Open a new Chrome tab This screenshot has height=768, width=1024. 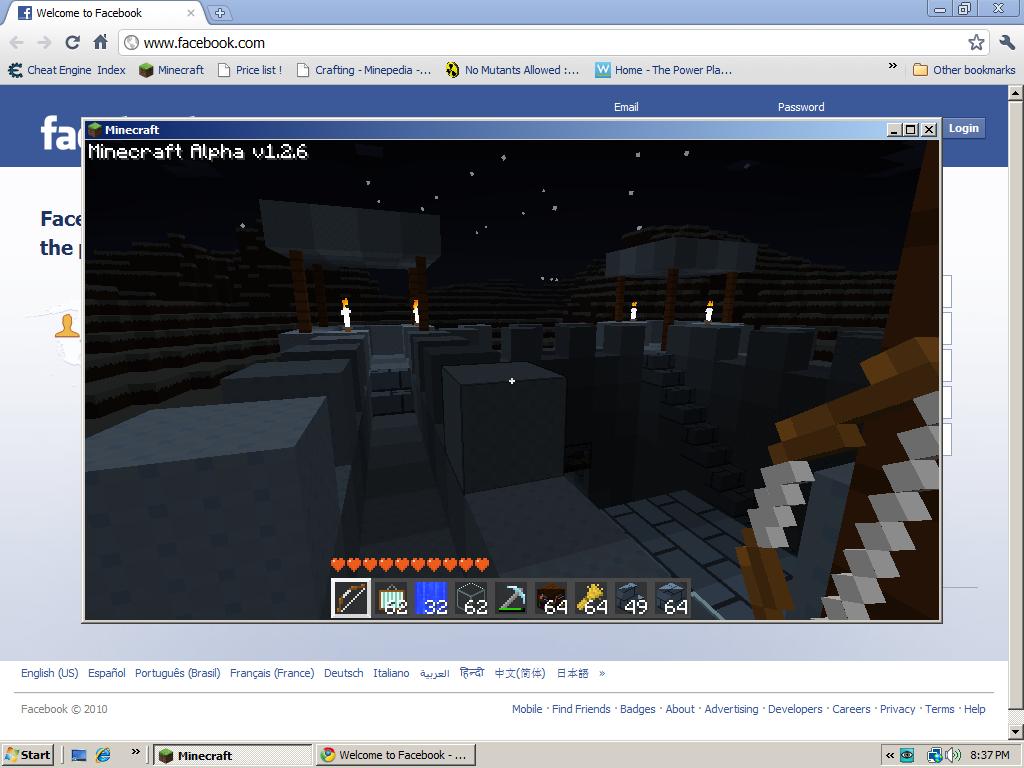(219, 13)
